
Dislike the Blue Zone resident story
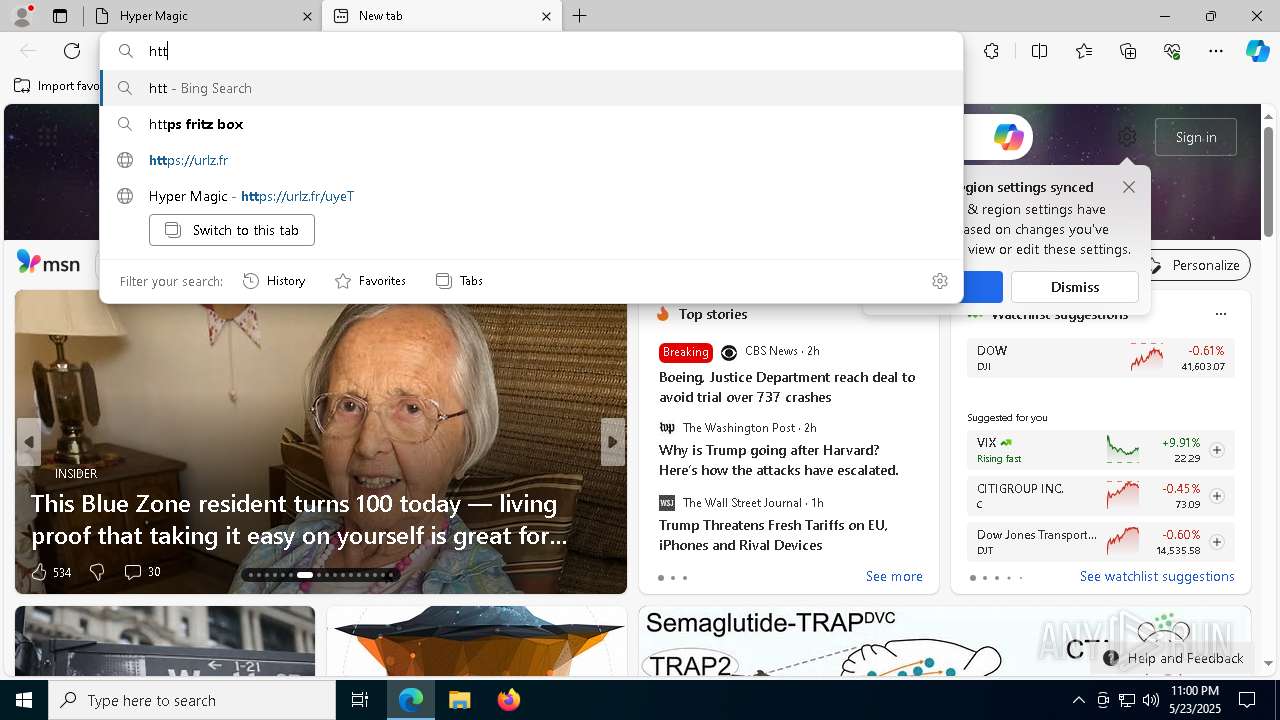coord(97,572)
